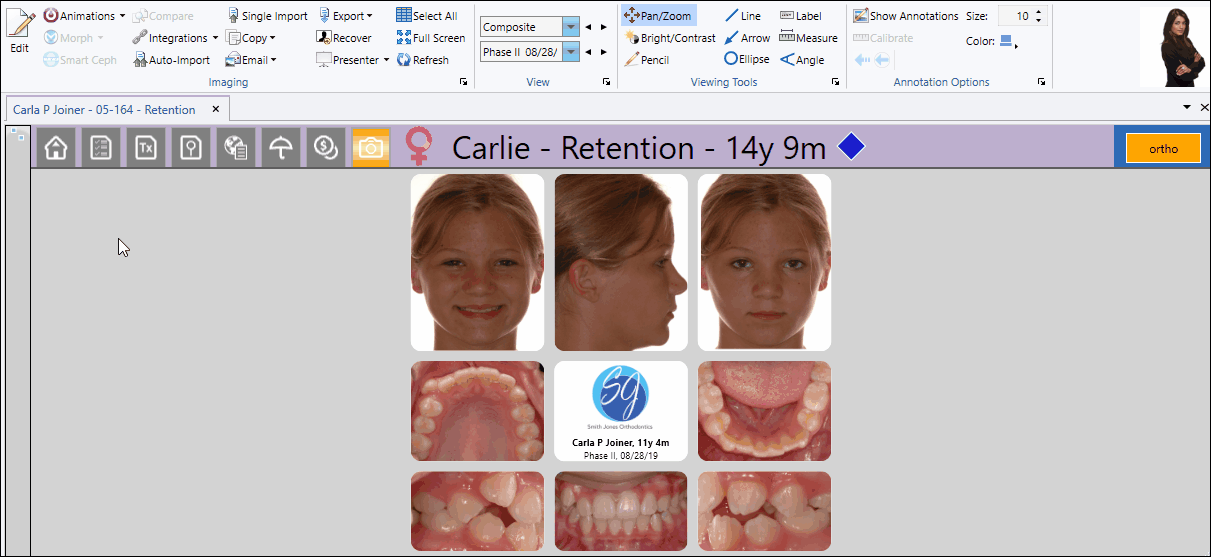This screenshot has width=1211, height=557.
Task: Open the Animations menu
Action: 85,16
